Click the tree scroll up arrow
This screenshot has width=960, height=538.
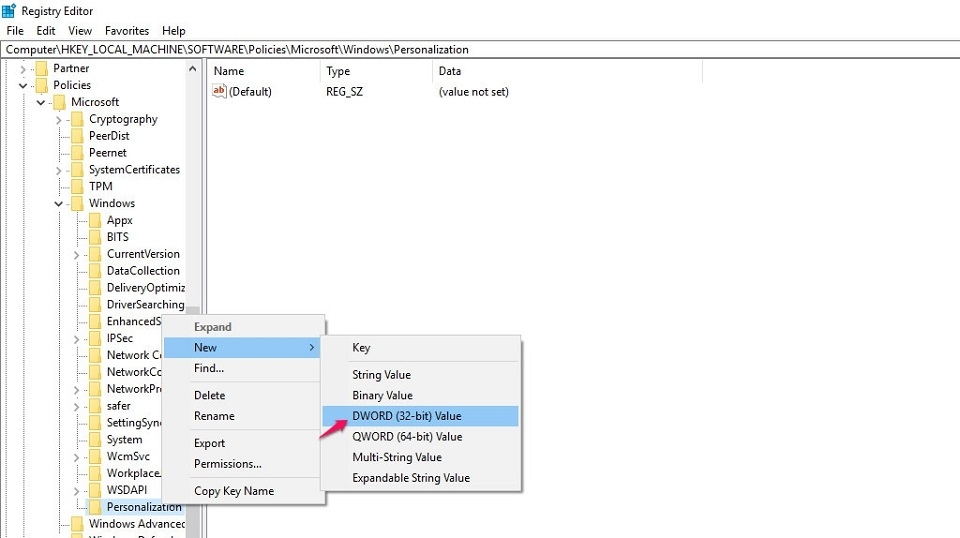coord(193,69)
